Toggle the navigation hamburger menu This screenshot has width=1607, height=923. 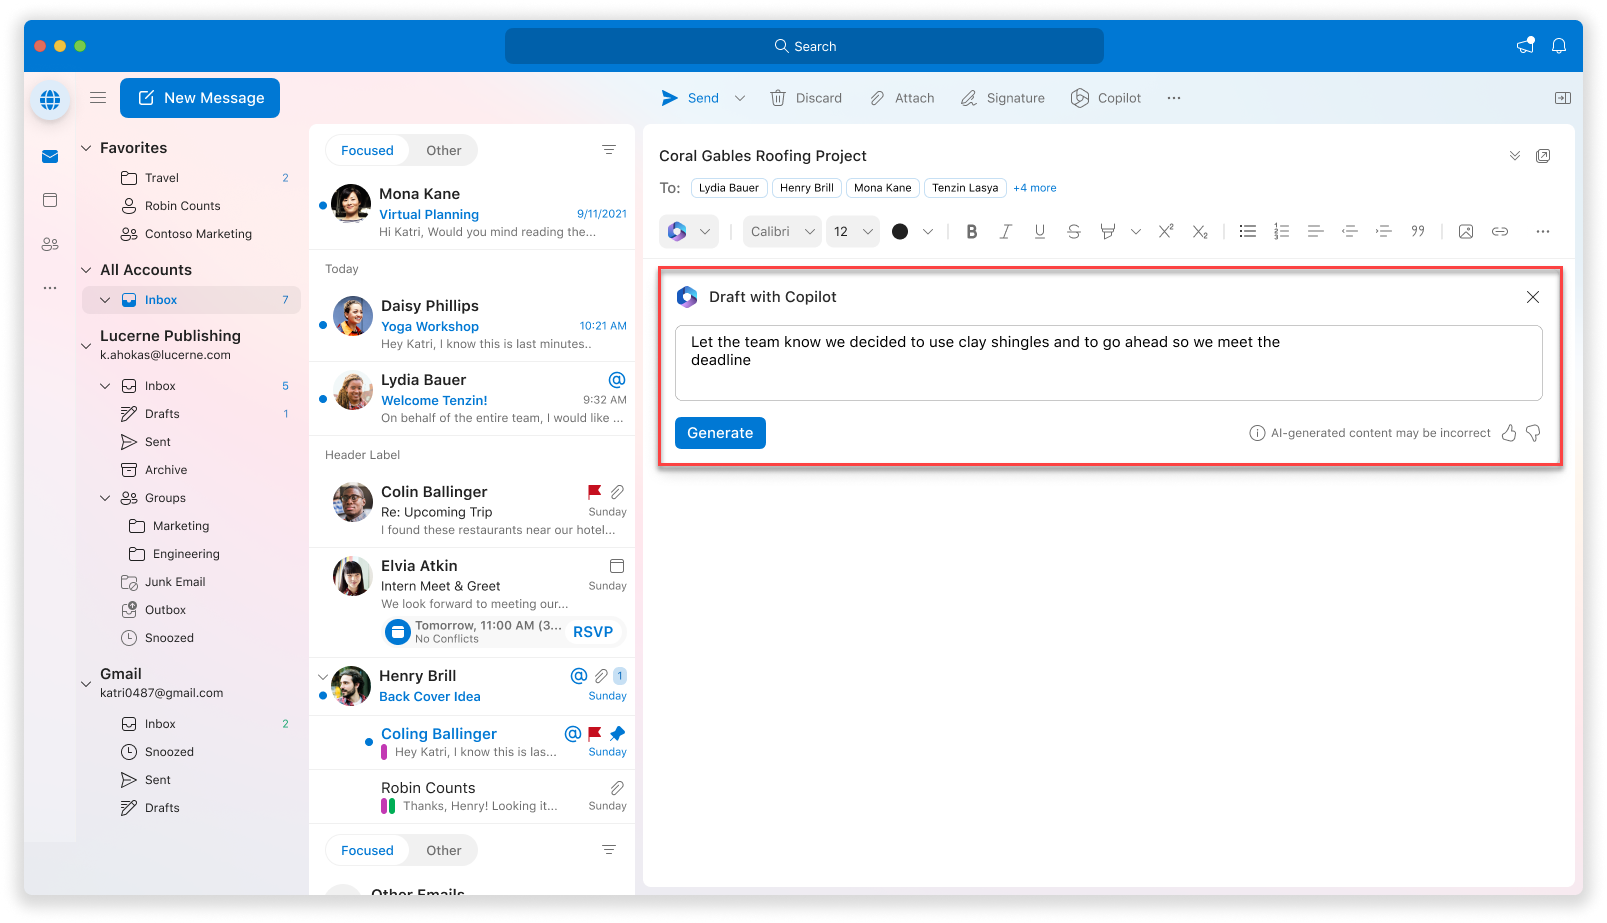[x=98, y=98]
